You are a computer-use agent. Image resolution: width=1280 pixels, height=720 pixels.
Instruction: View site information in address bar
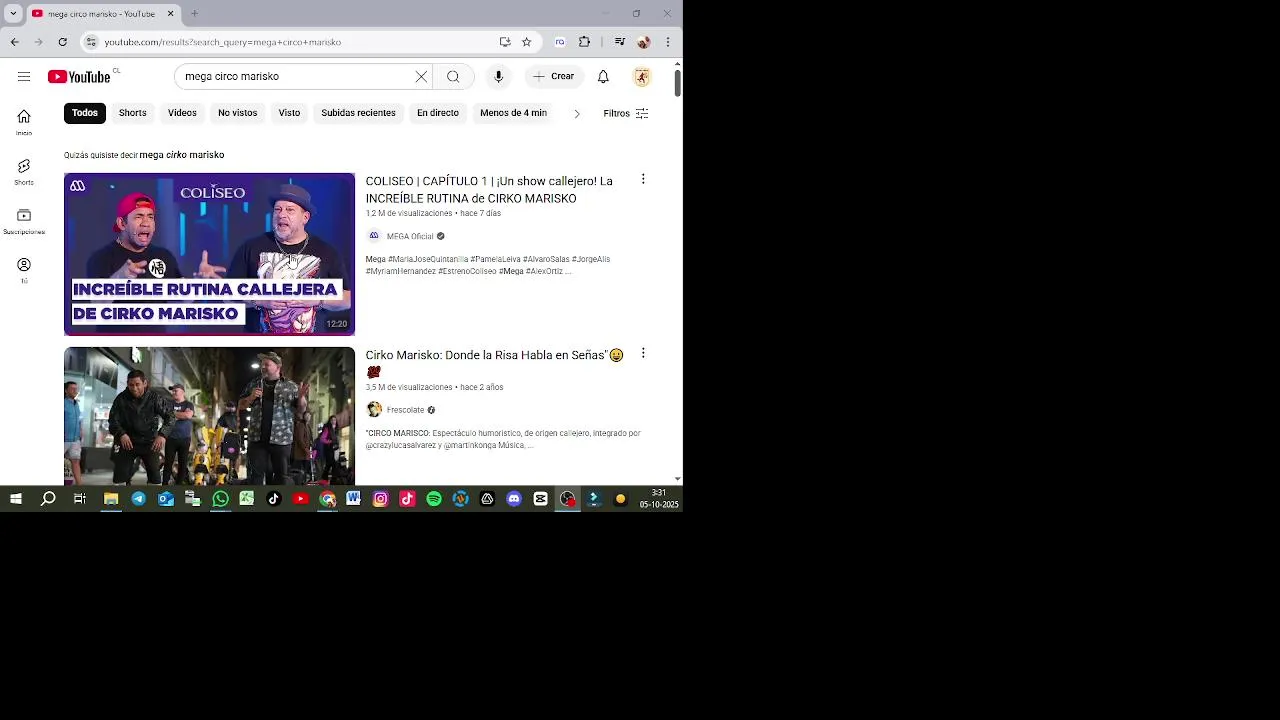coord(91,42)
